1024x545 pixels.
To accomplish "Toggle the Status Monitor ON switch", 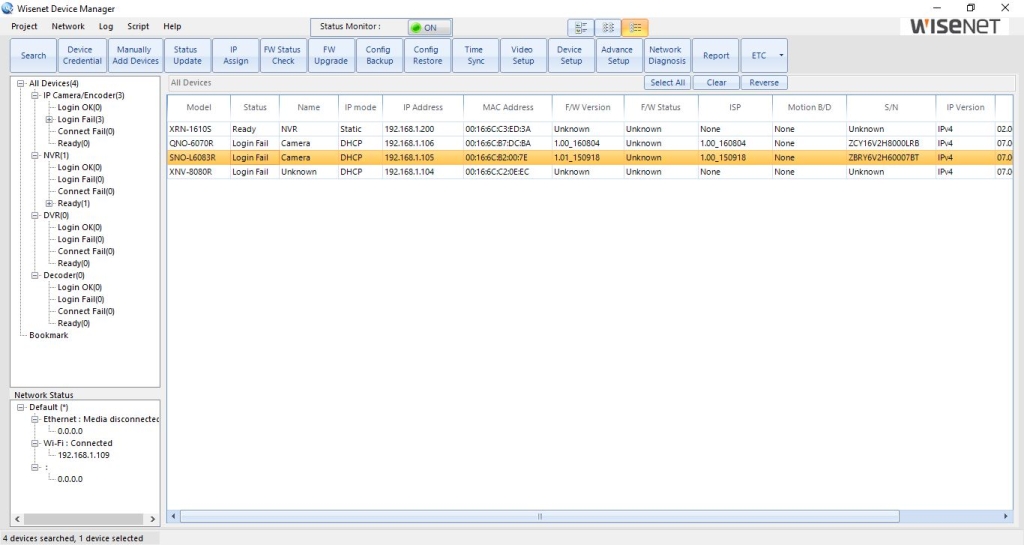I will point(430,28).
